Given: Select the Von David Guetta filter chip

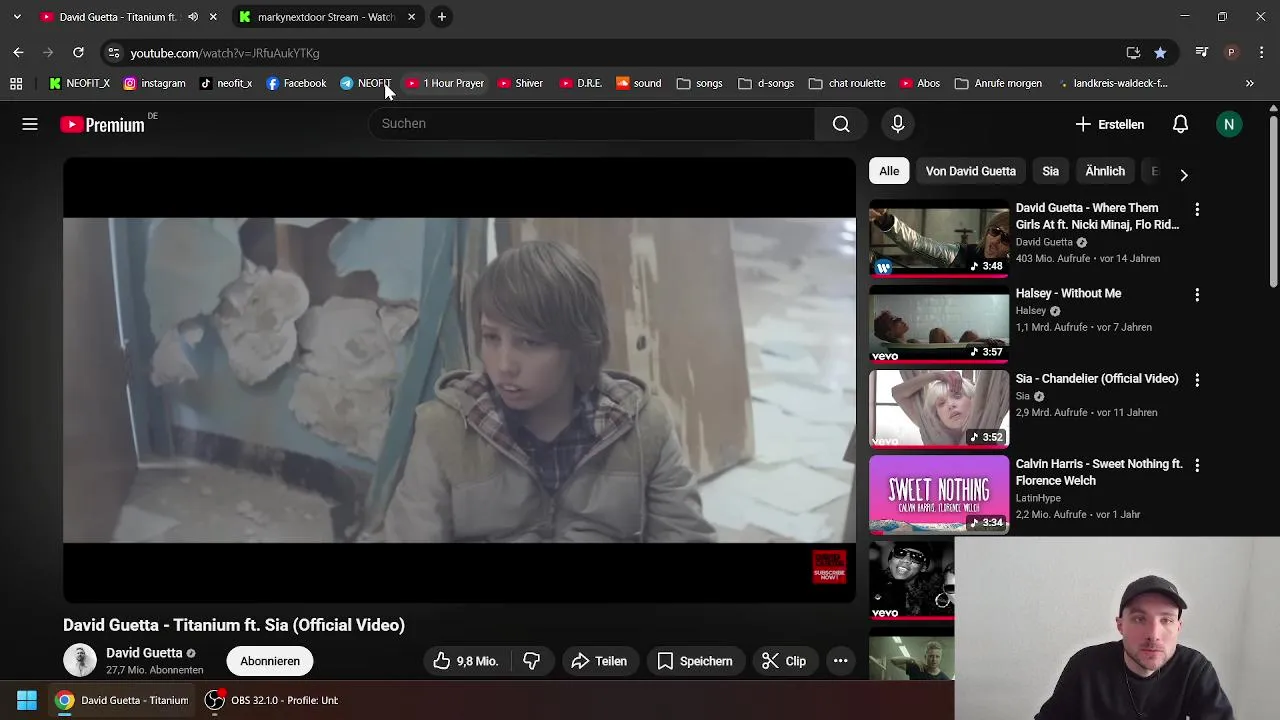Looking at the screenshot, I should click(x=970, y=171).
